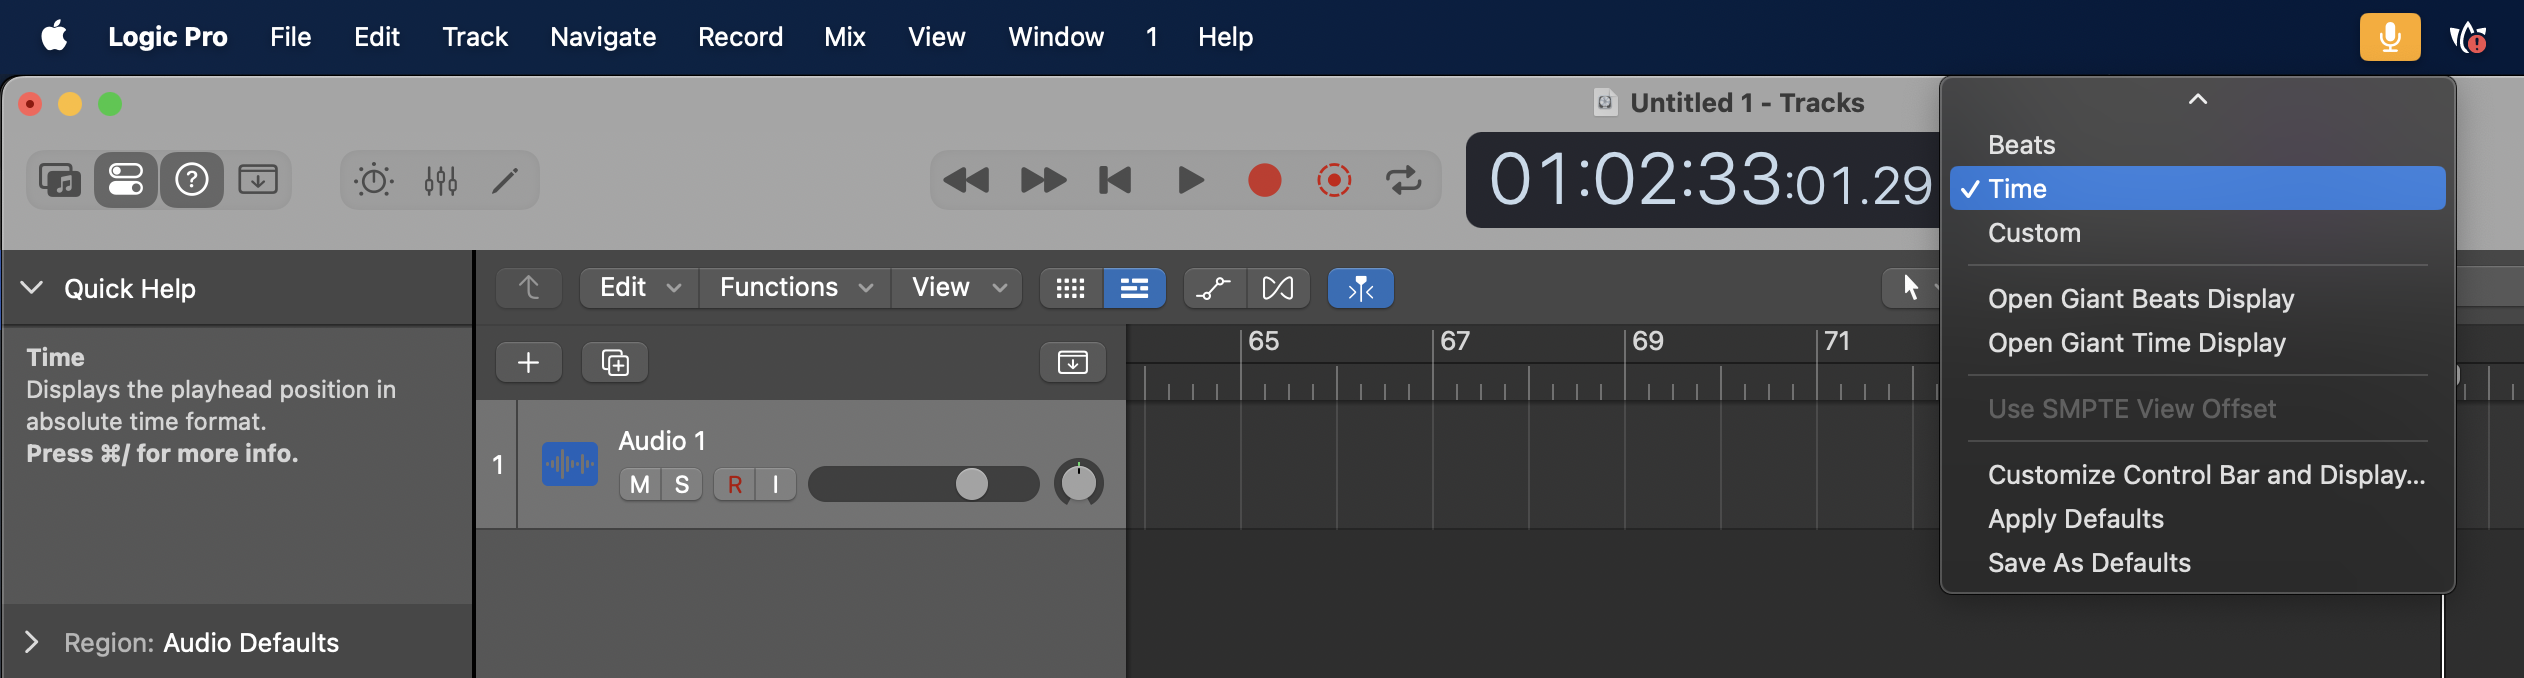2524x678 pixels.
Task: Record-enable the Audio 1 track
Action: point(735,485)
